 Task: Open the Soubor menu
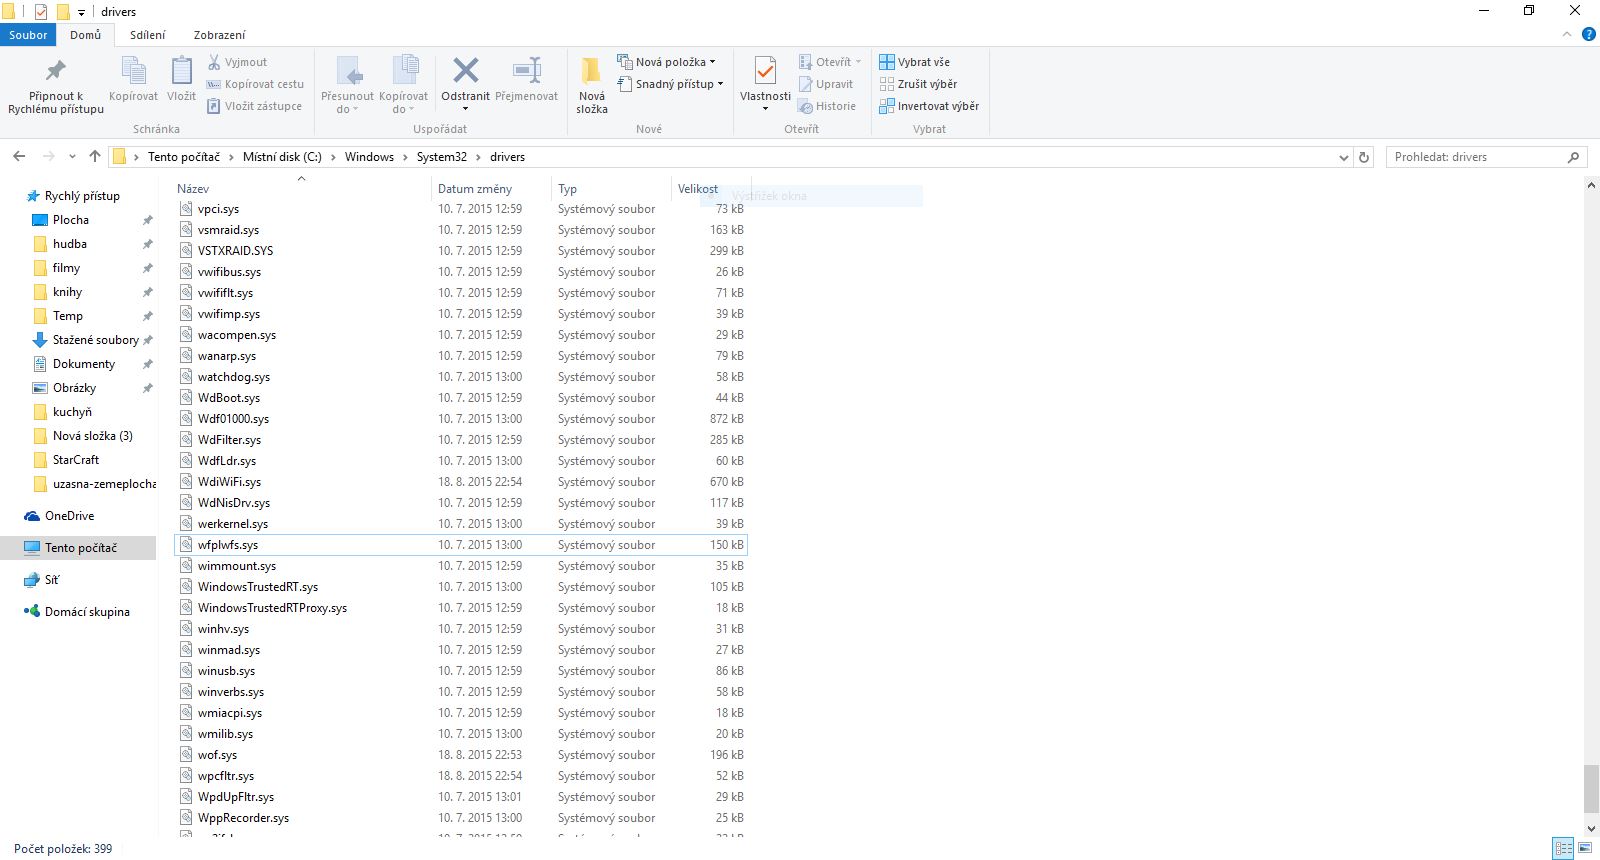point(28,35)
